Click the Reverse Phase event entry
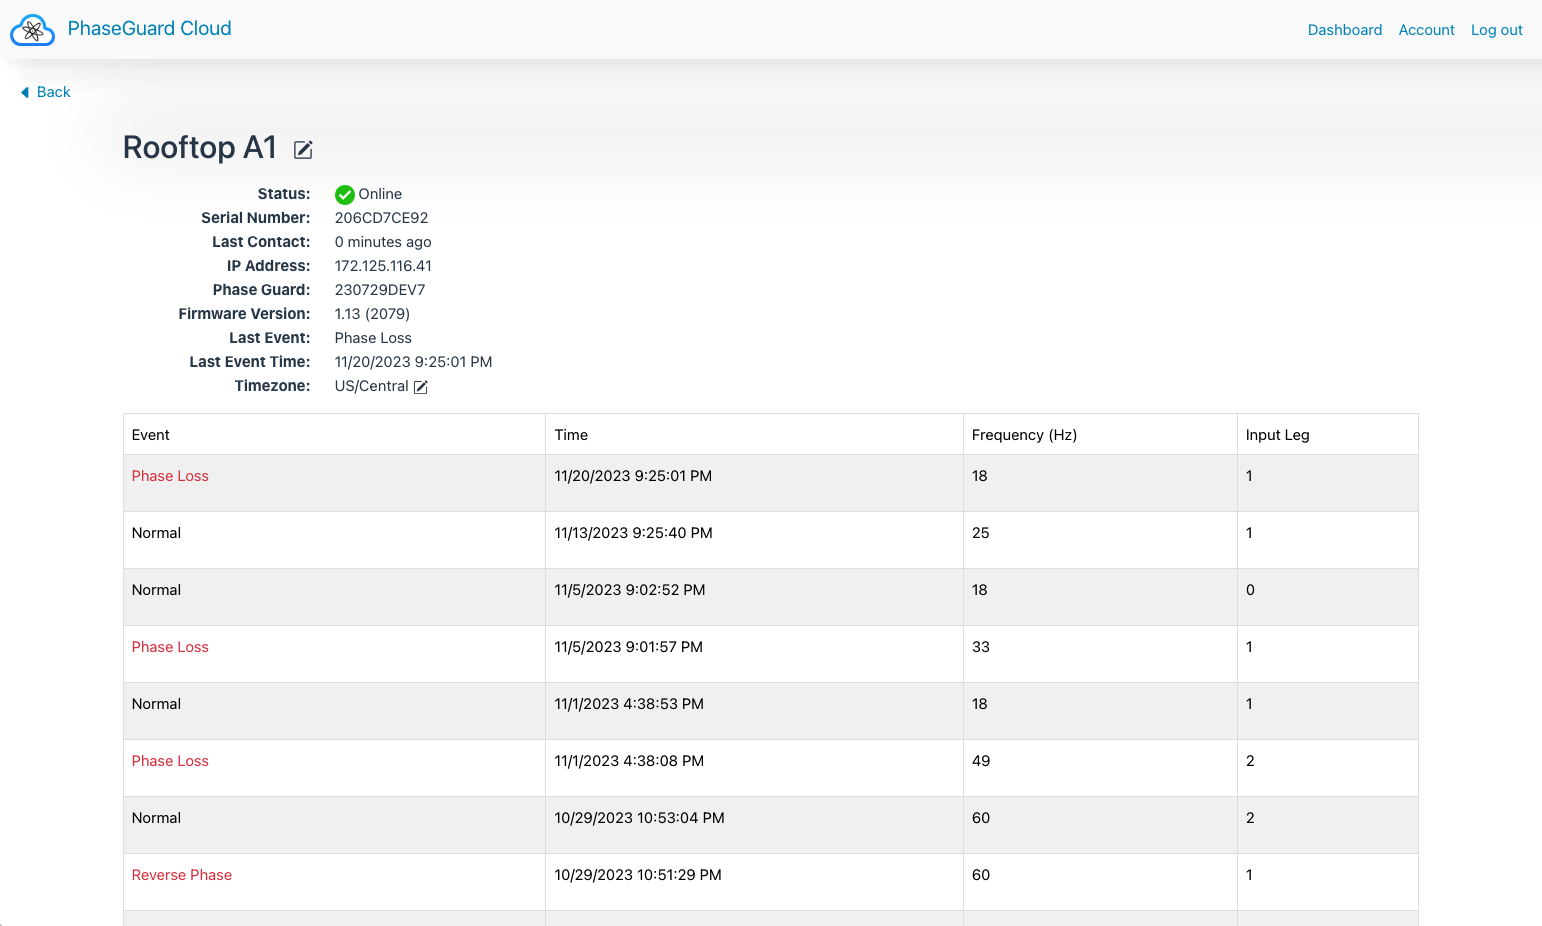 182,875
